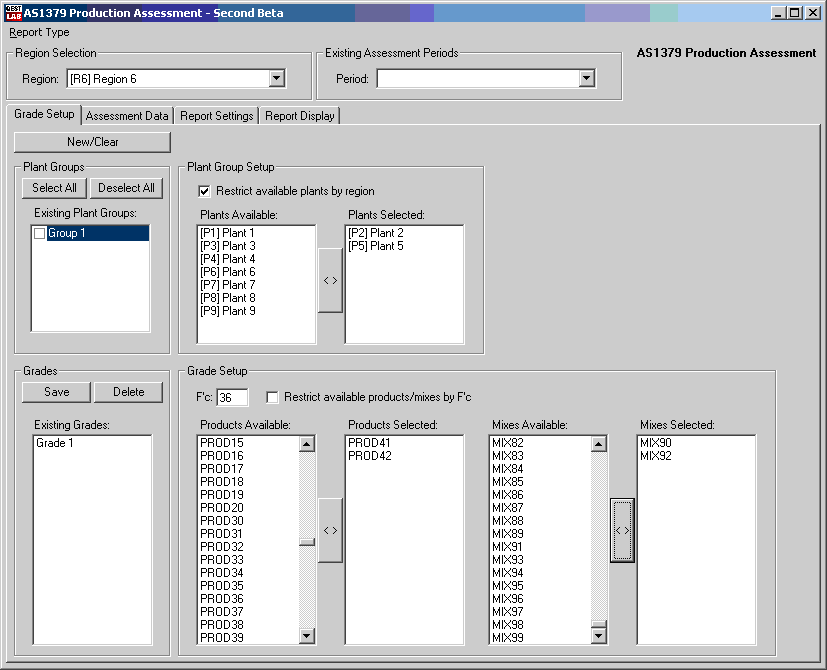This screenshot has height=670, width=827.
Task: Click the products transfer arrows button
Action: pos(330,530)
